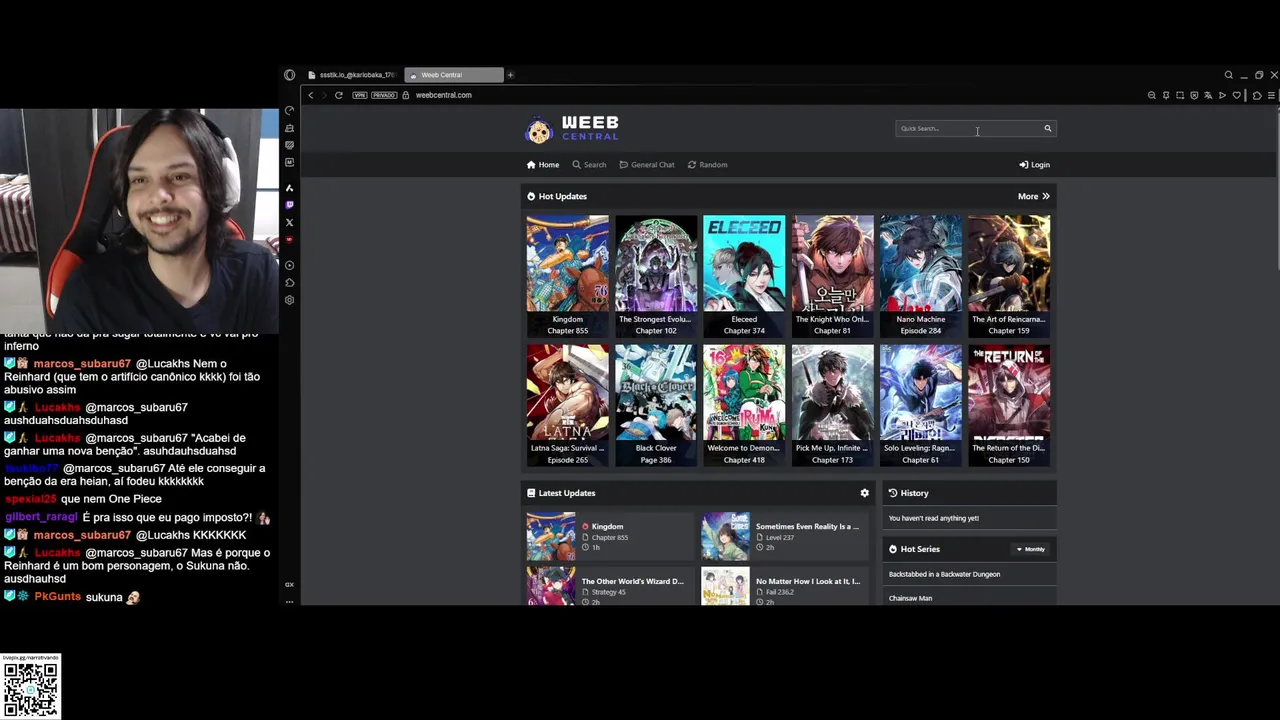Open Pick Me Up, Infinite Chapter 173 cover
The image size is (1280, 720).
tap(832, 405)
